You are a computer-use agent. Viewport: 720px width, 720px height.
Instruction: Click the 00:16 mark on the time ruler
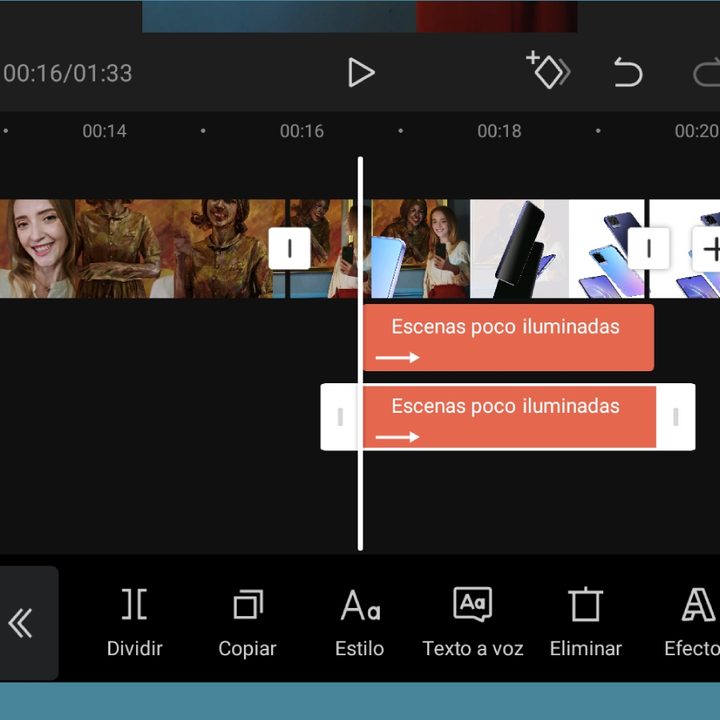[302, 131]
